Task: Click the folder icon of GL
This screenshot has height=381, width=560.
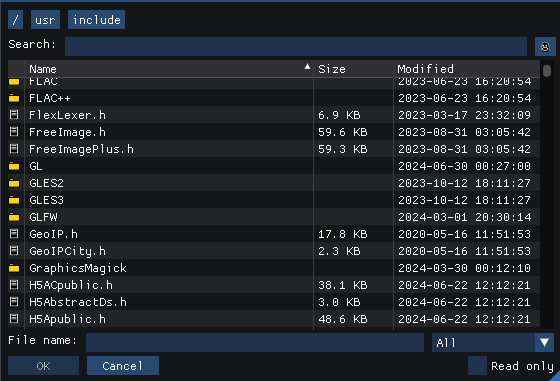Action: (x=14, y=166)
